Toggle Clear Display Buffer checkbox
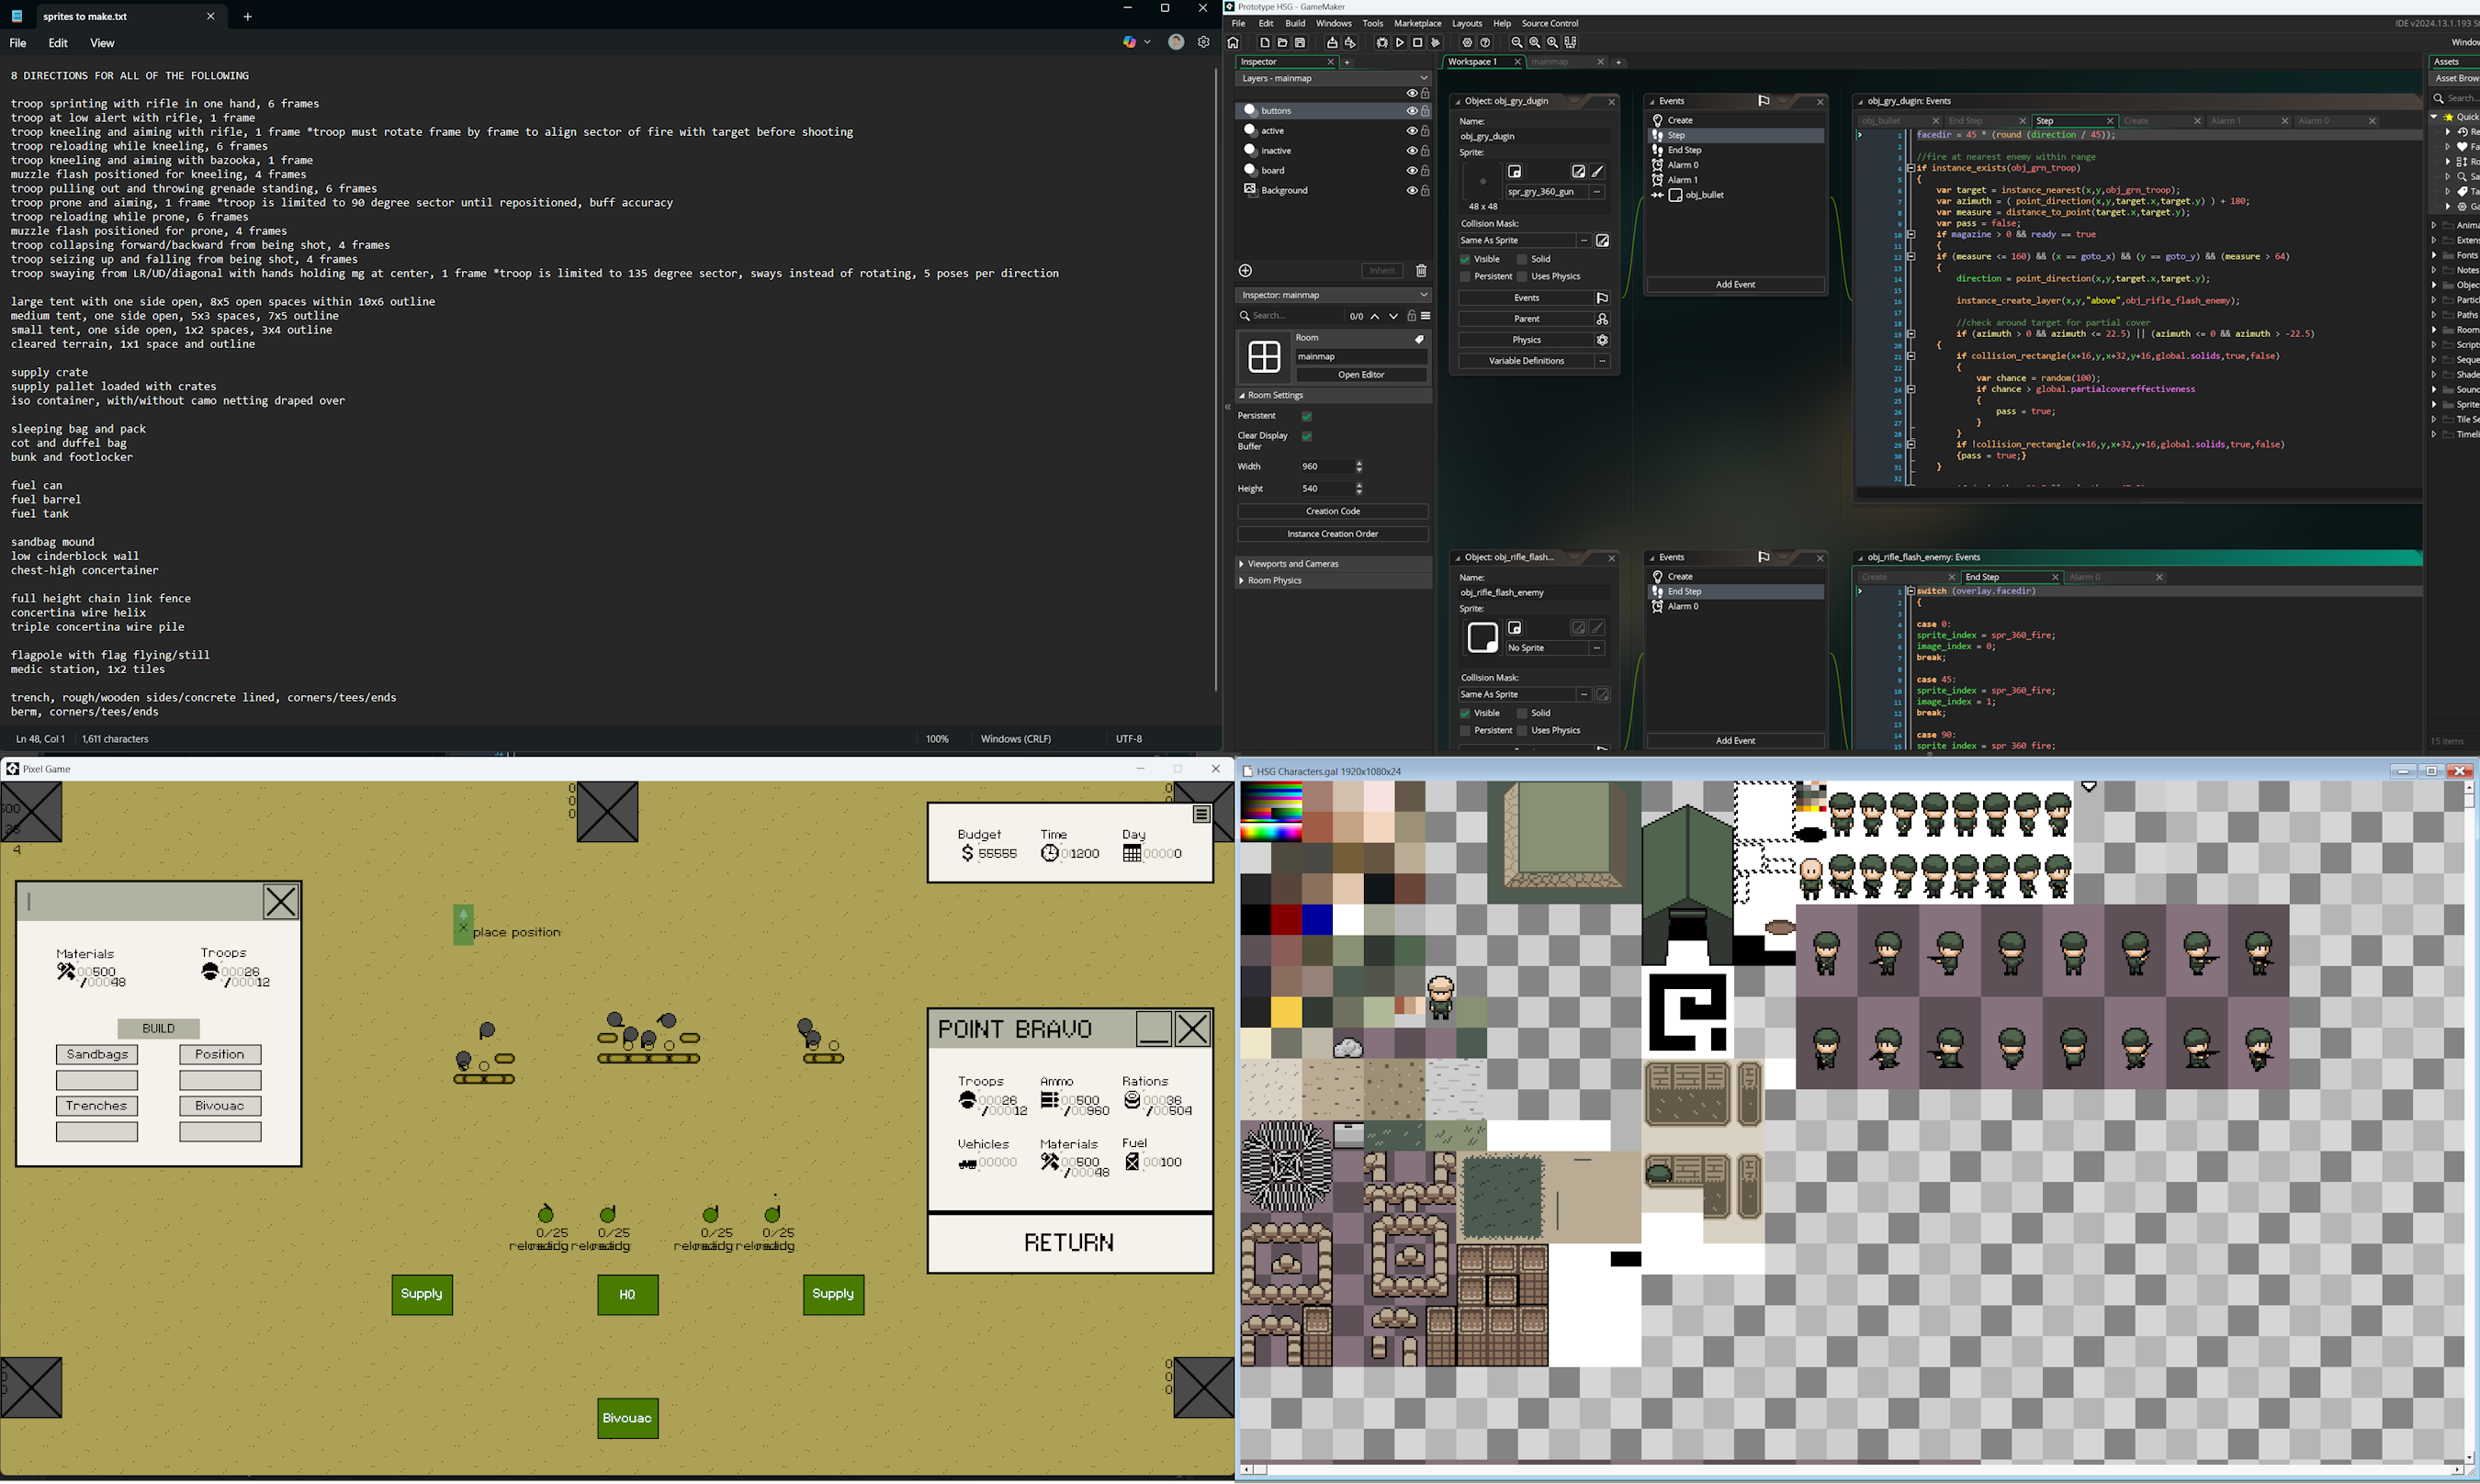Viewport: 2480px width, 1484px height. pos(1307,436)
